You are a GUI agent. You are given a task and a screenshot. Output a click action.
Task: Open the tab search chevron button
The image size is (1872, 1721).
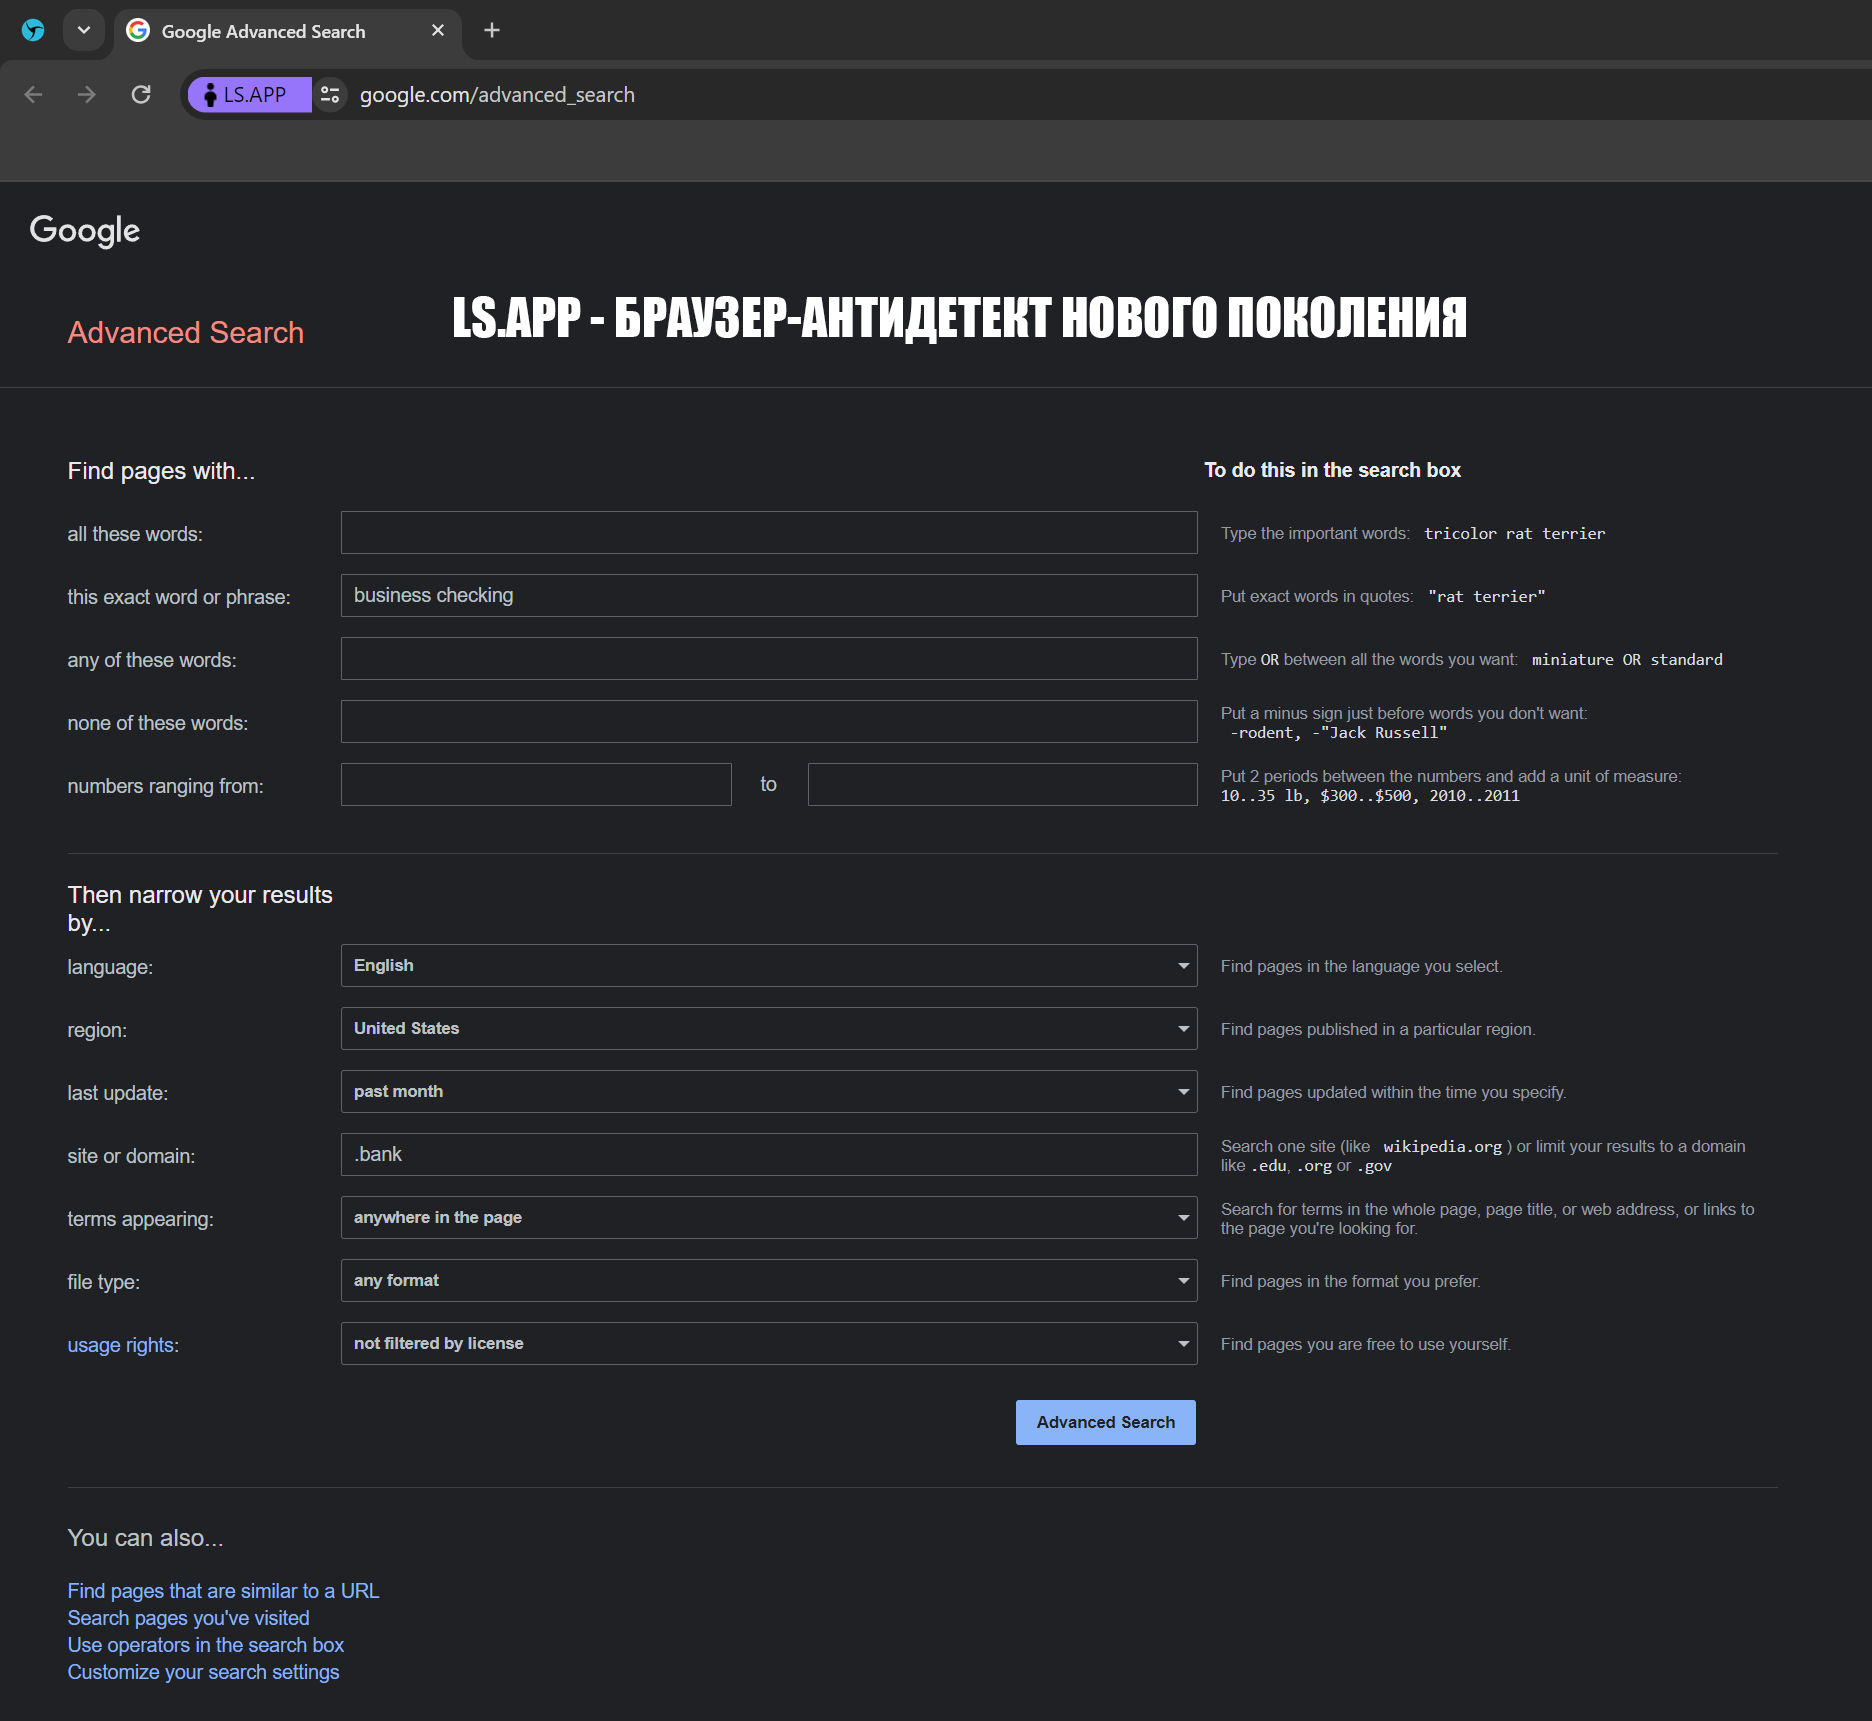[x=84, y=30]
